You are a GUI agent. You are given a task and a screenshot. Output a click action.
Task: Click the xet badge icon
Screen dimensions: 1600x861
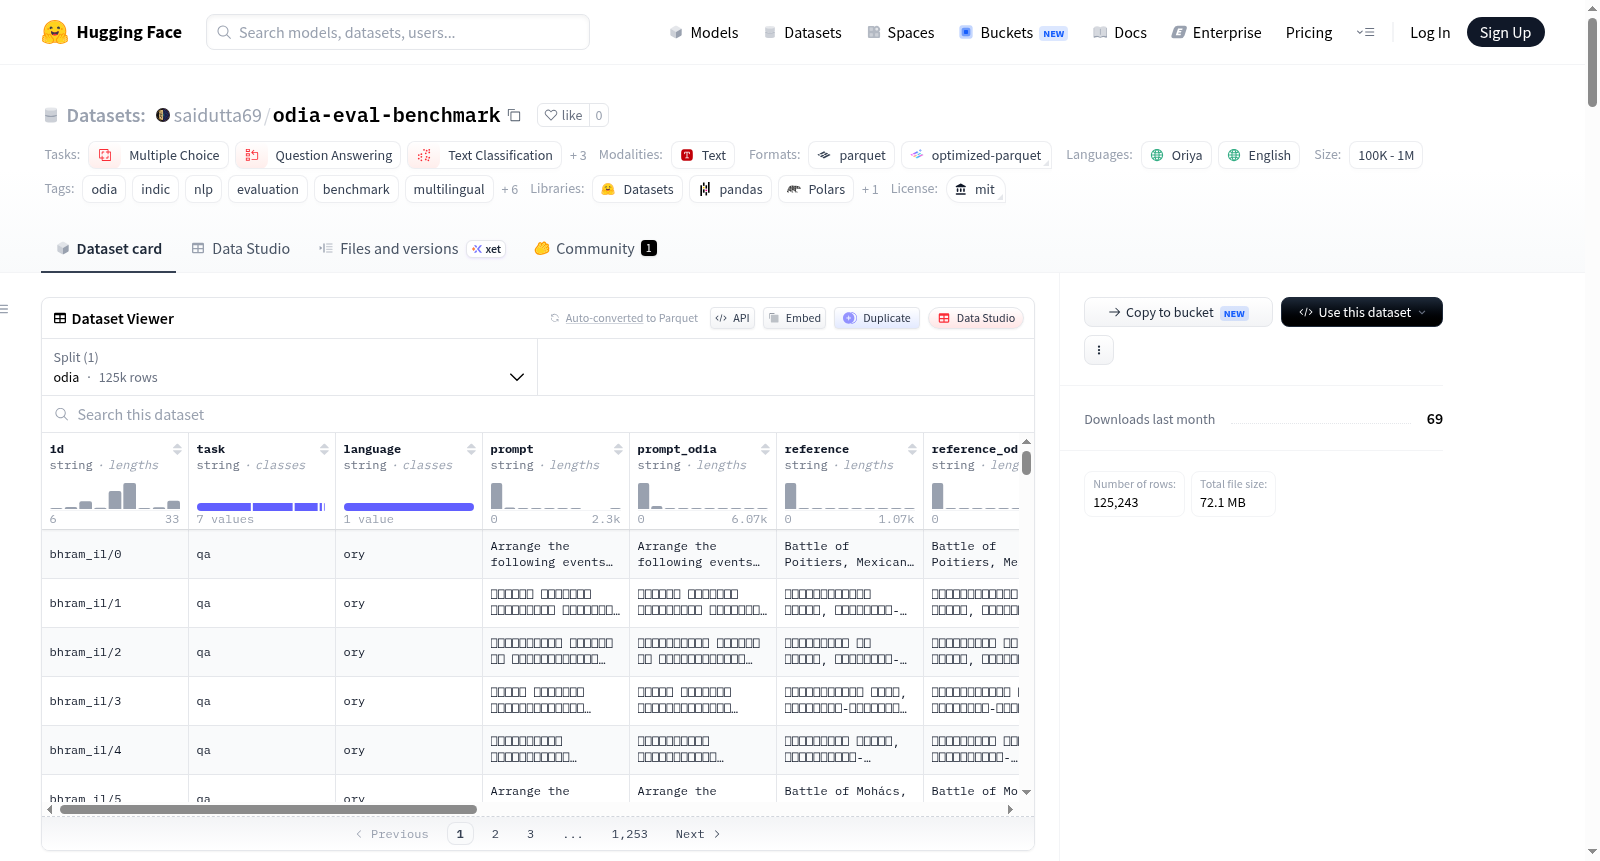[486, 249]
